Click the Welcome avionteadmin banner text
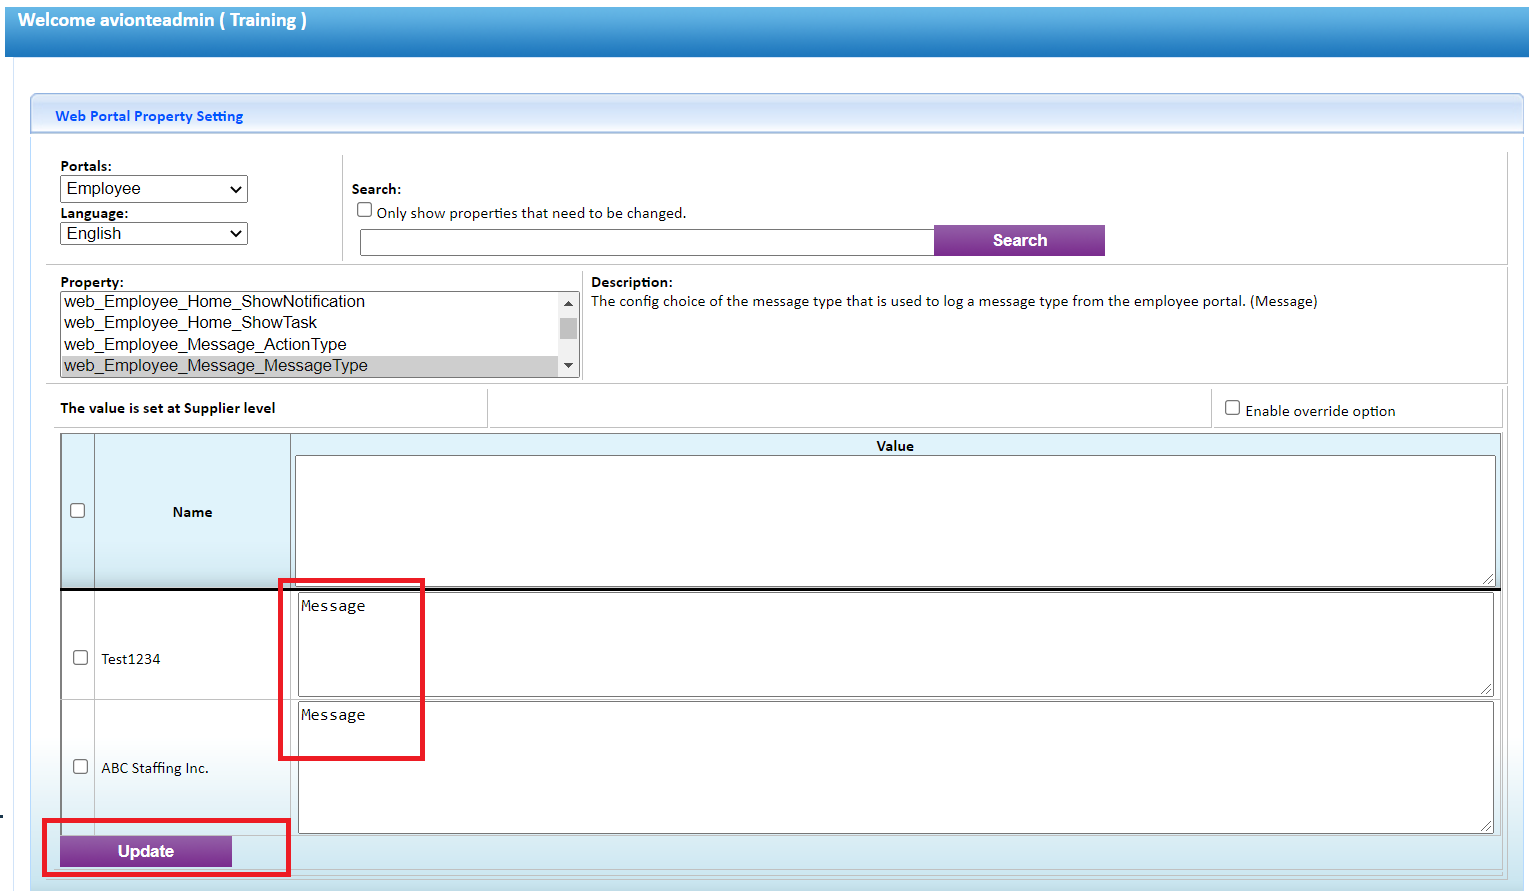Screen dimensions: 1529x891 point(162,20)
